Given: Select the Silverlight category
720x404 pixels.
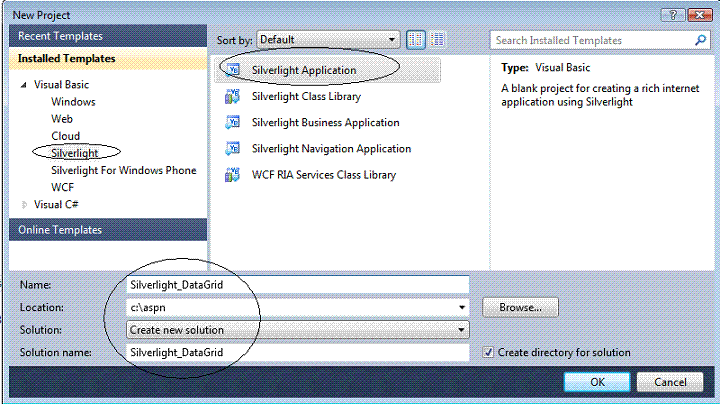Looking at the screenshot, I should [74, 153].
